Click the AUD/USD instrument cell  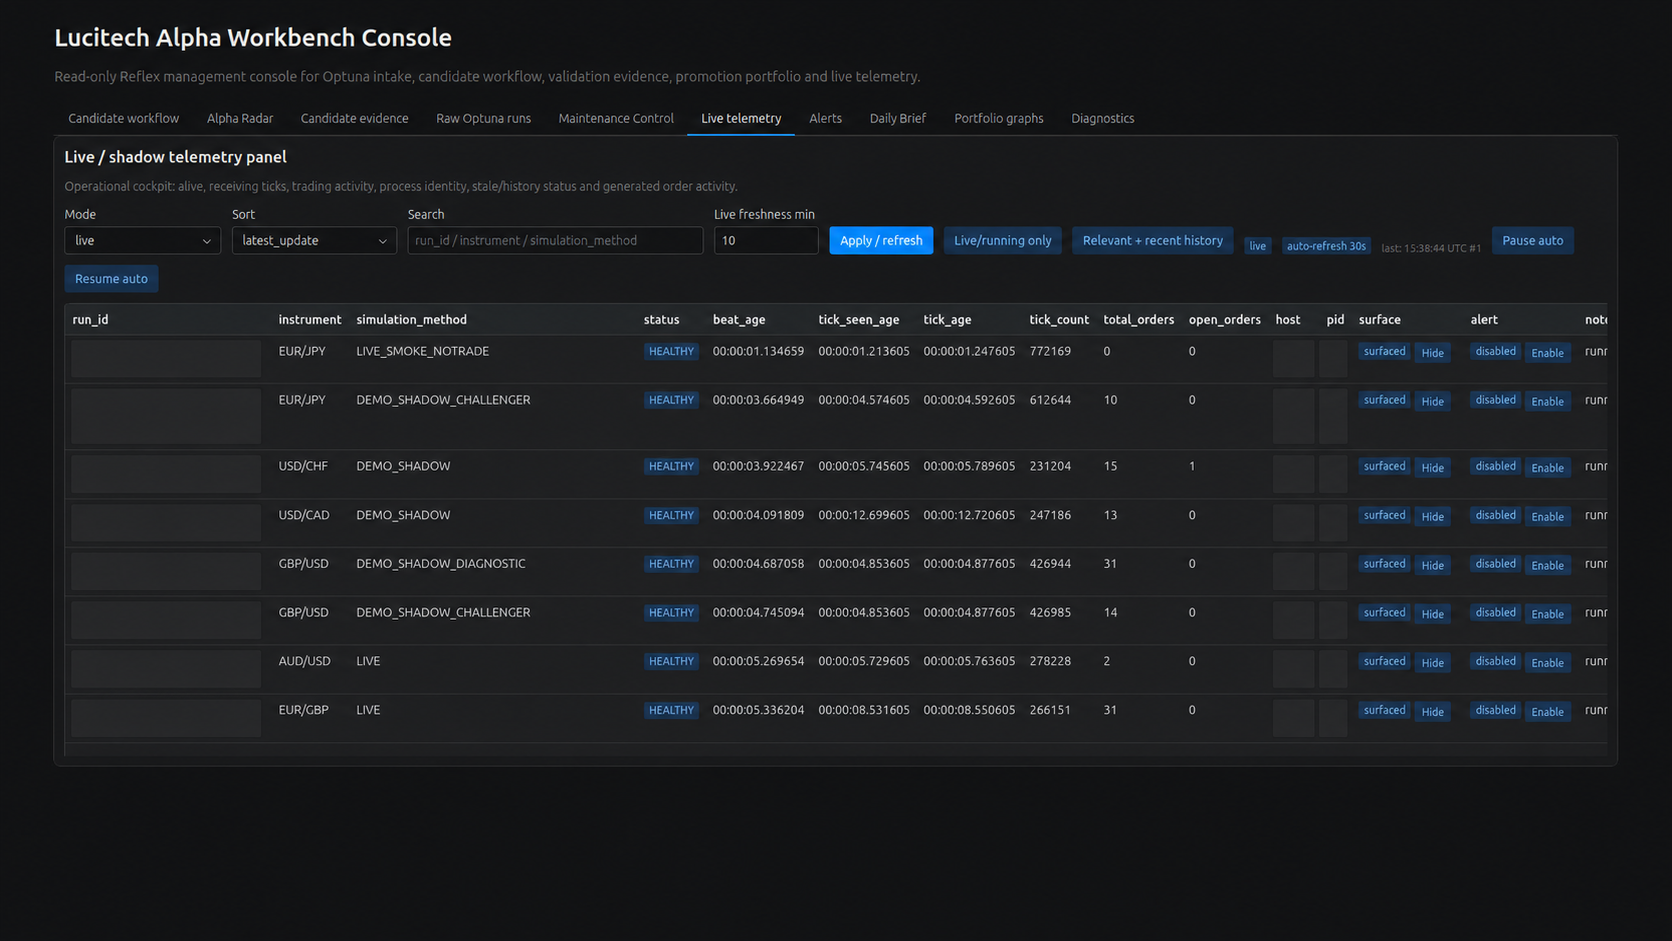[304, 662]
